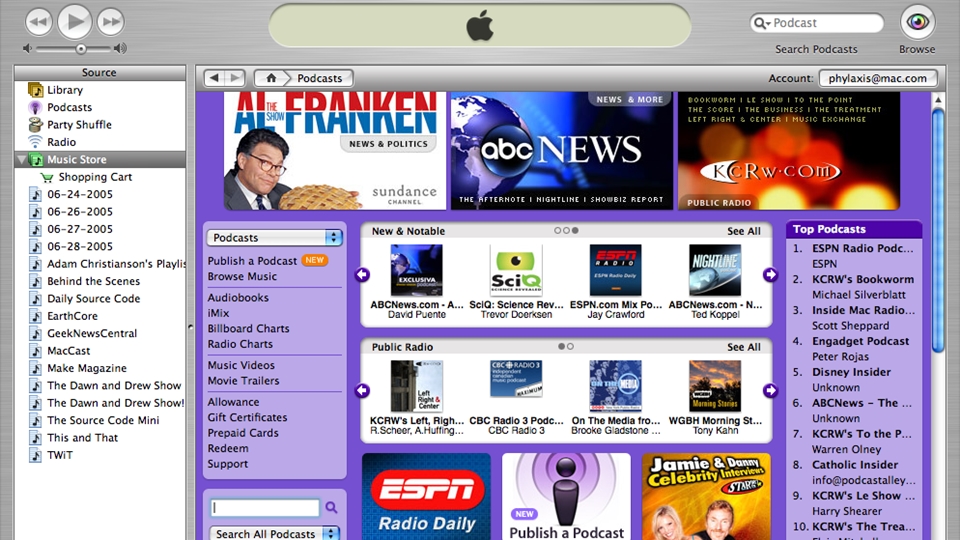The image size is (960, 540).
Task: Open the Movie Trailers link
Action: coord(243,381)
